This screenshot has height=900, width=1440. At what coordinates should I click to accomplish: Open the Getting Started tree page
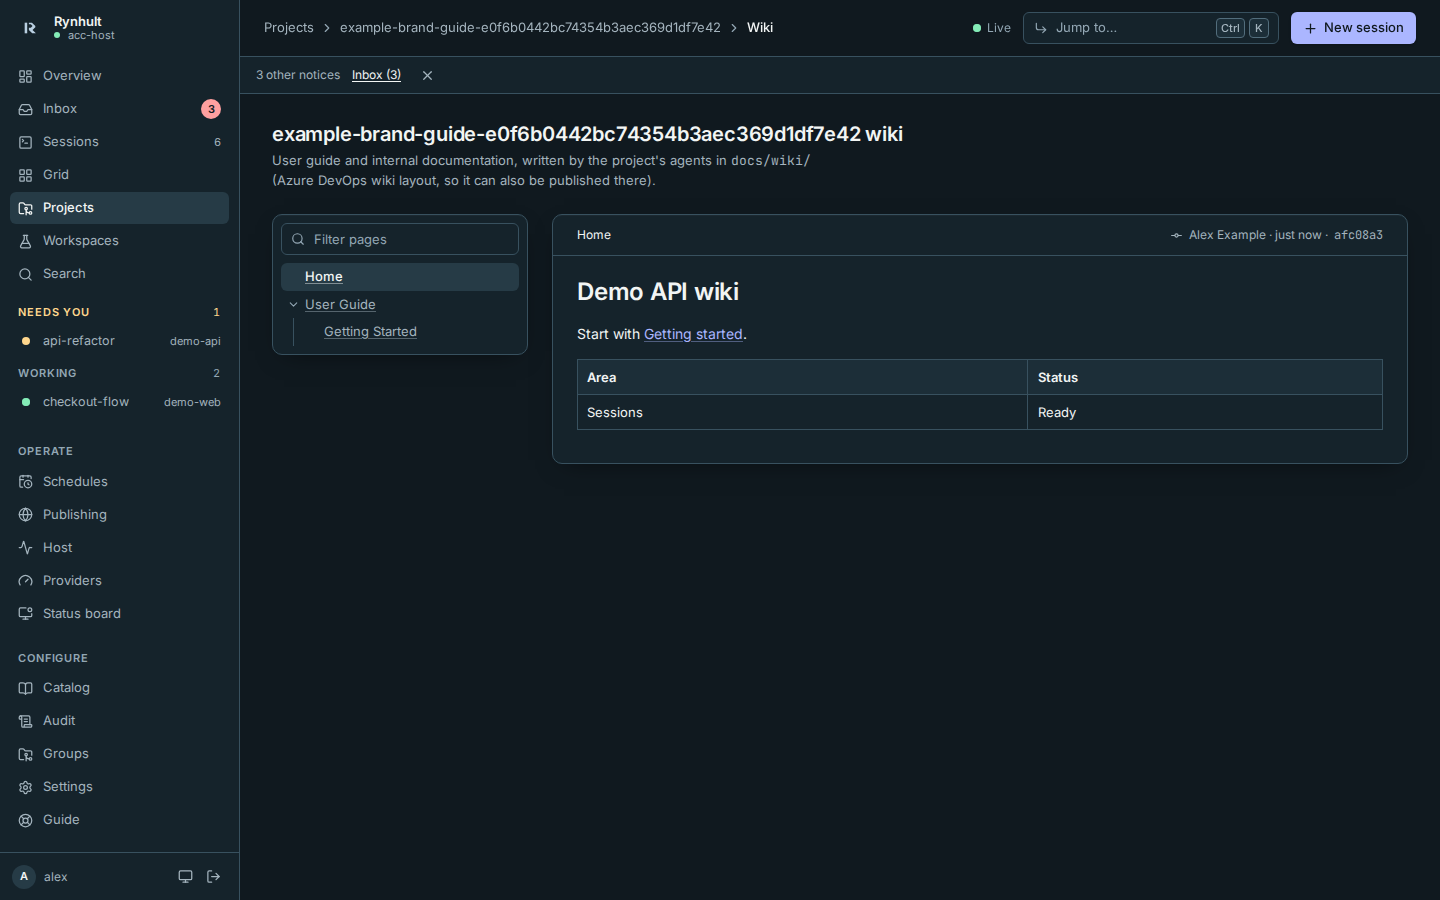(x=370, y=332)
